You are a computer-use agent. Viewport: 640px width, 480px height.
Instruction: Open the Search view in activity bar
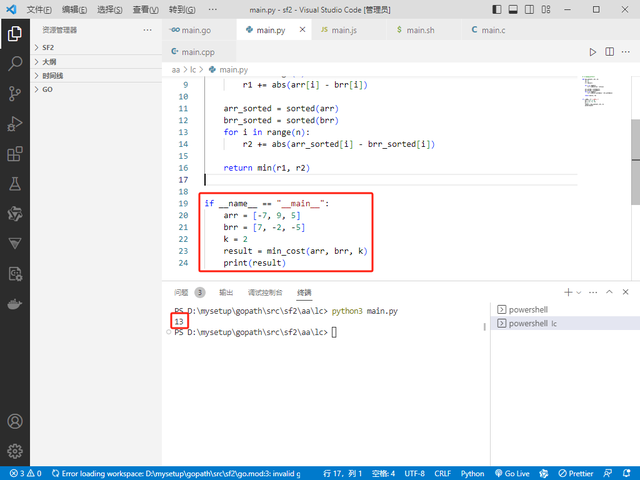pos(15,63)
